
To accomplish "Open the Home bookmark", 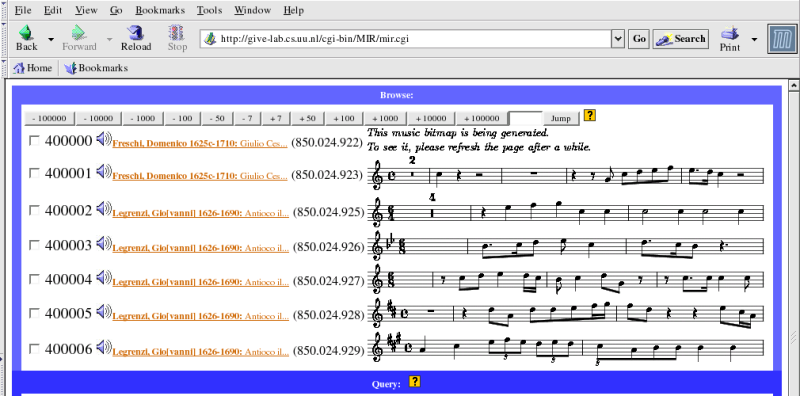I will 33,68.
